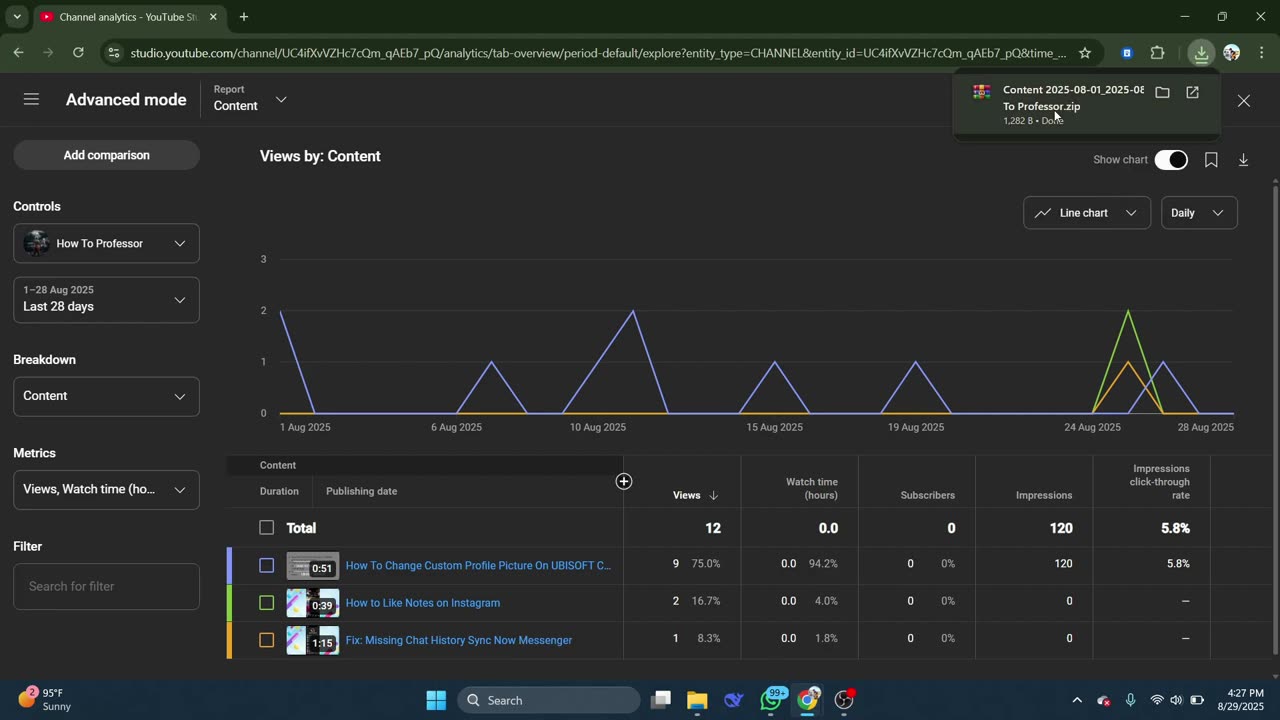Open the hamburger menu in YouTube Studio
This screenshot has width=1280, height=720.
point(31,99)
